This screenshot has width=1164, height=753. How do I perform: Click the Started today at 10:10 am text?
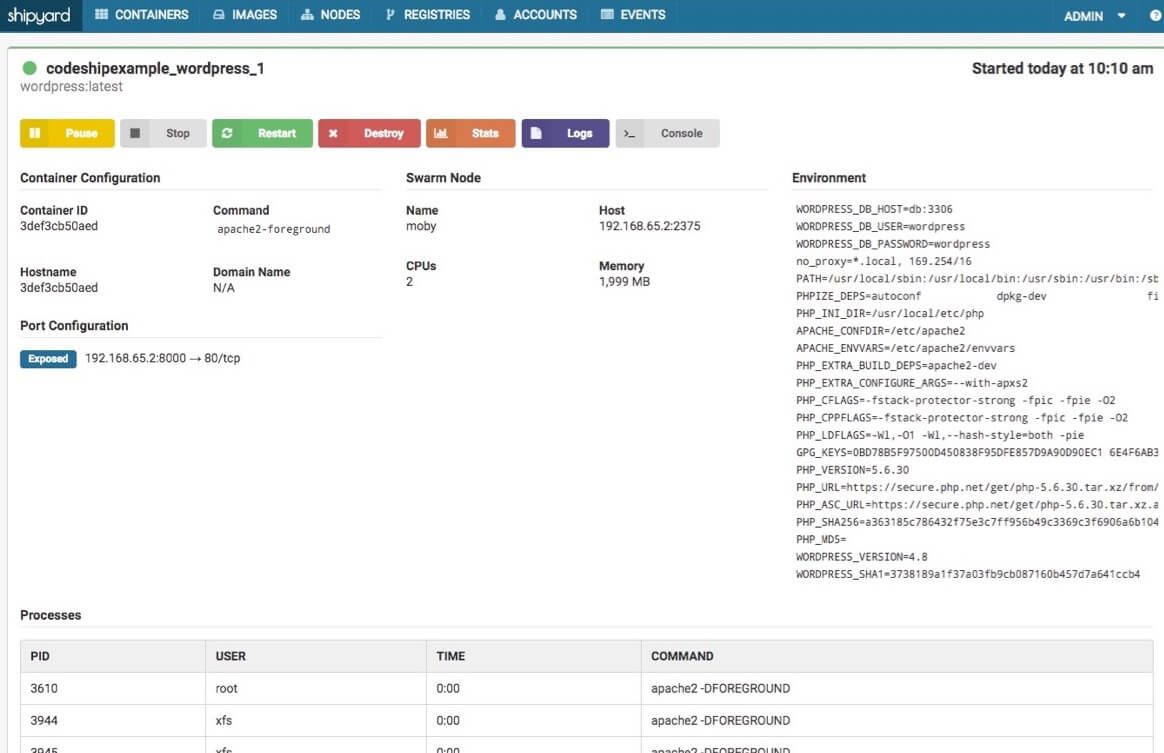(1062, 68)
